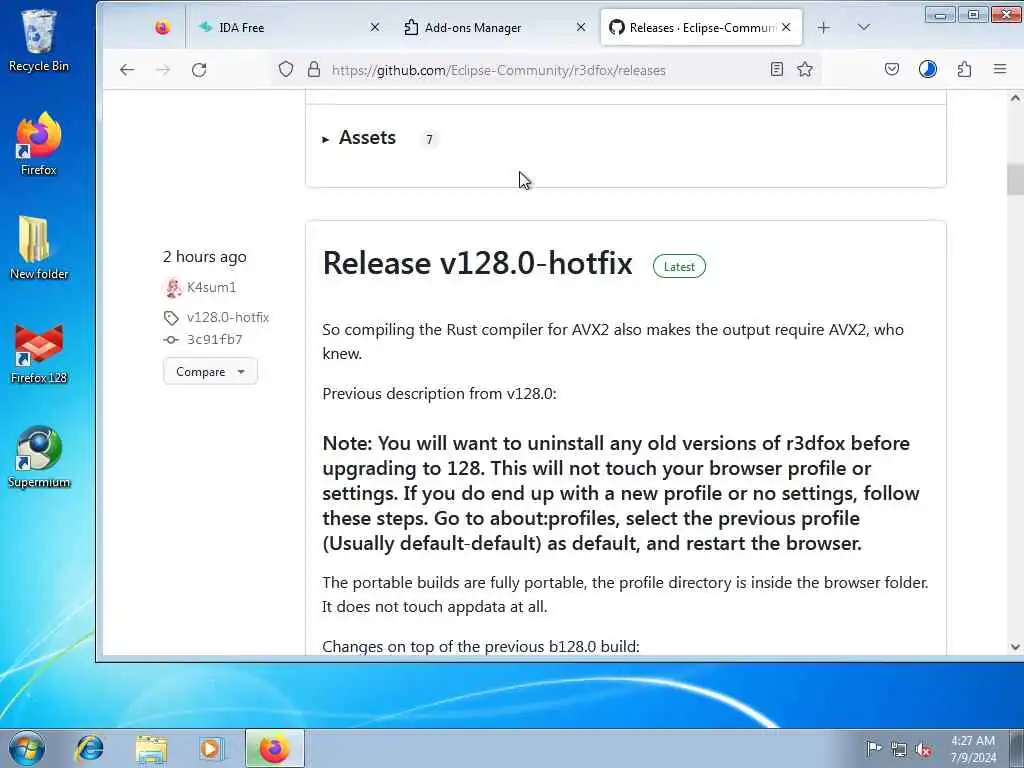Image resolution: width=1024 pixels, height=768 pixels.
Task: Close the Add-ons Manager tab
Action: click(581, 27)
